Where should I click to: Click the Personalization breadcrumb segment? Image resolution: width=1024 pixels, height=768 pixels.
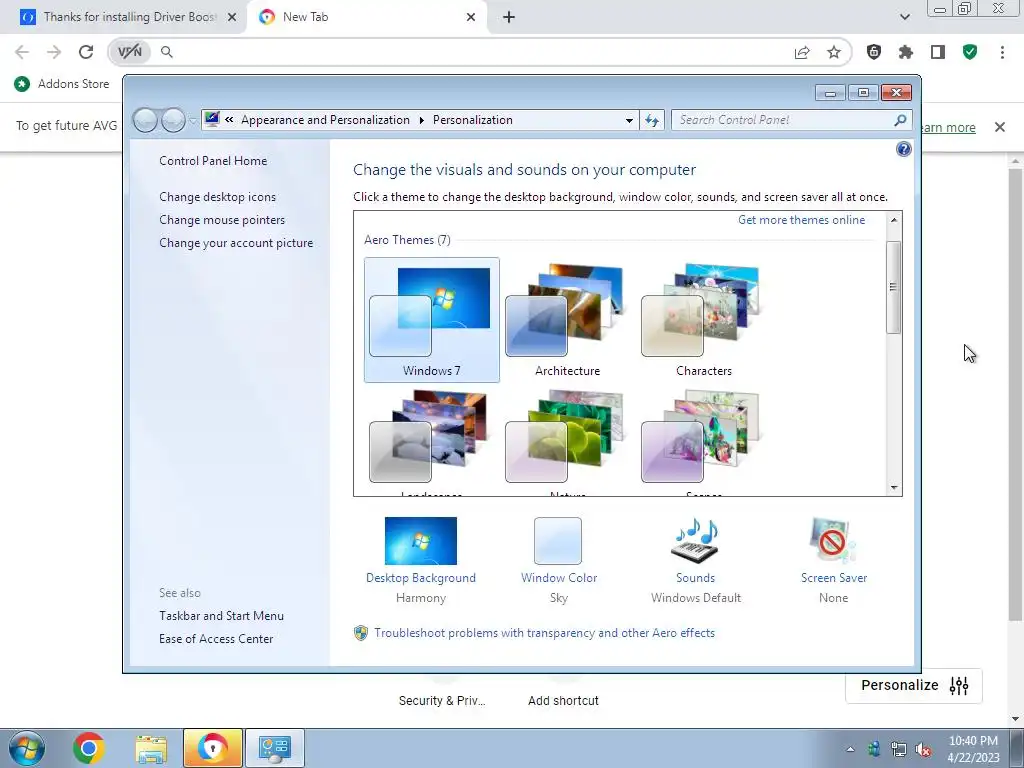coord(473,120)
